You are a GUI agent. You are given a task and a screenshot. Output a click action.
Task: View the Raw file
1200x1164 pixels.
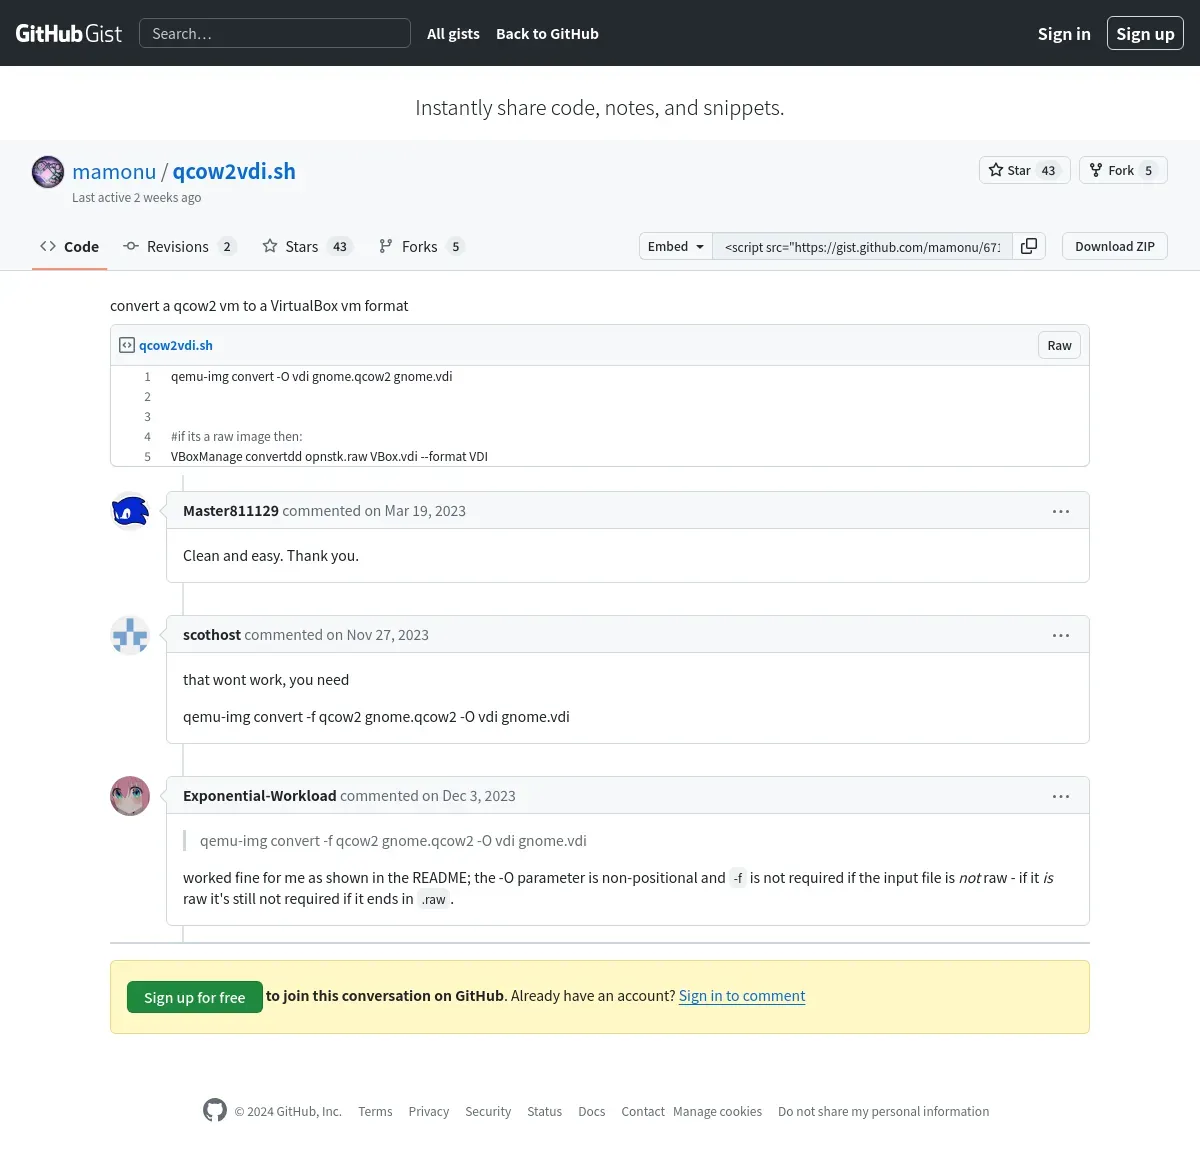(1059, 345)
